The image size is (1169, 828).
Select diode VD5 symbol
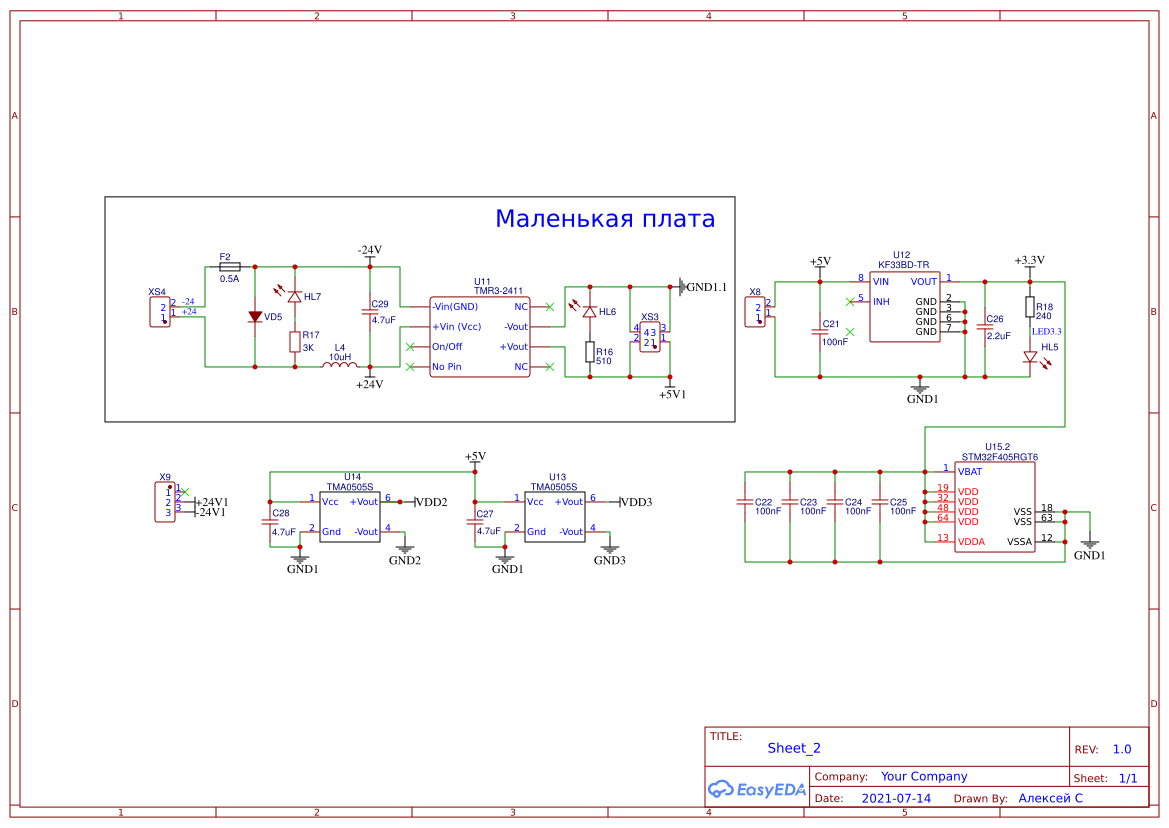(255, 317)
